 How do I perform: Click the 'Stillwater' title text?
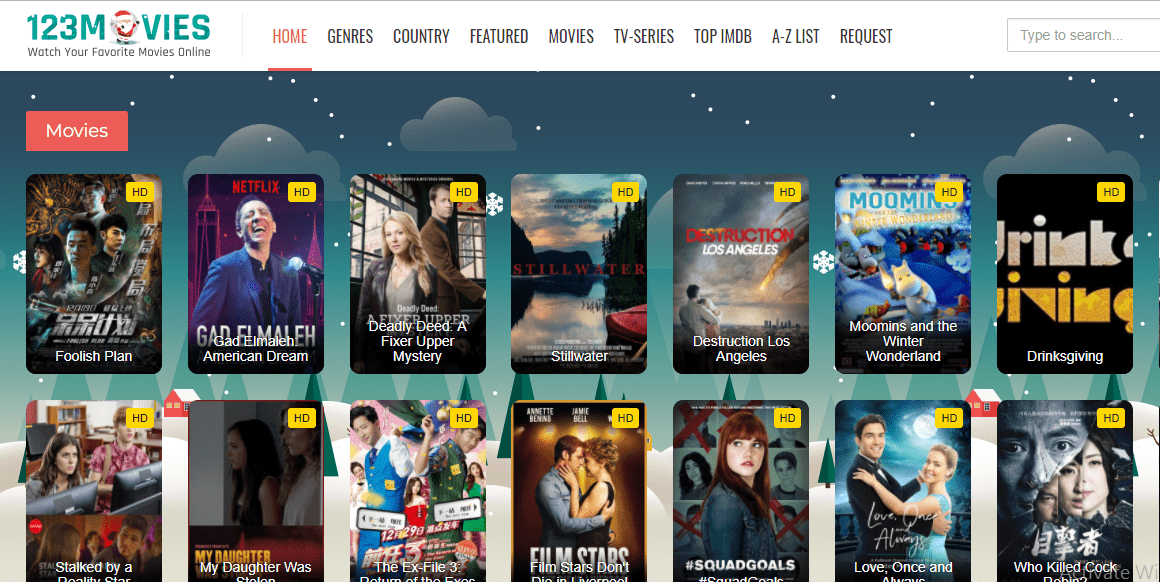579,356
